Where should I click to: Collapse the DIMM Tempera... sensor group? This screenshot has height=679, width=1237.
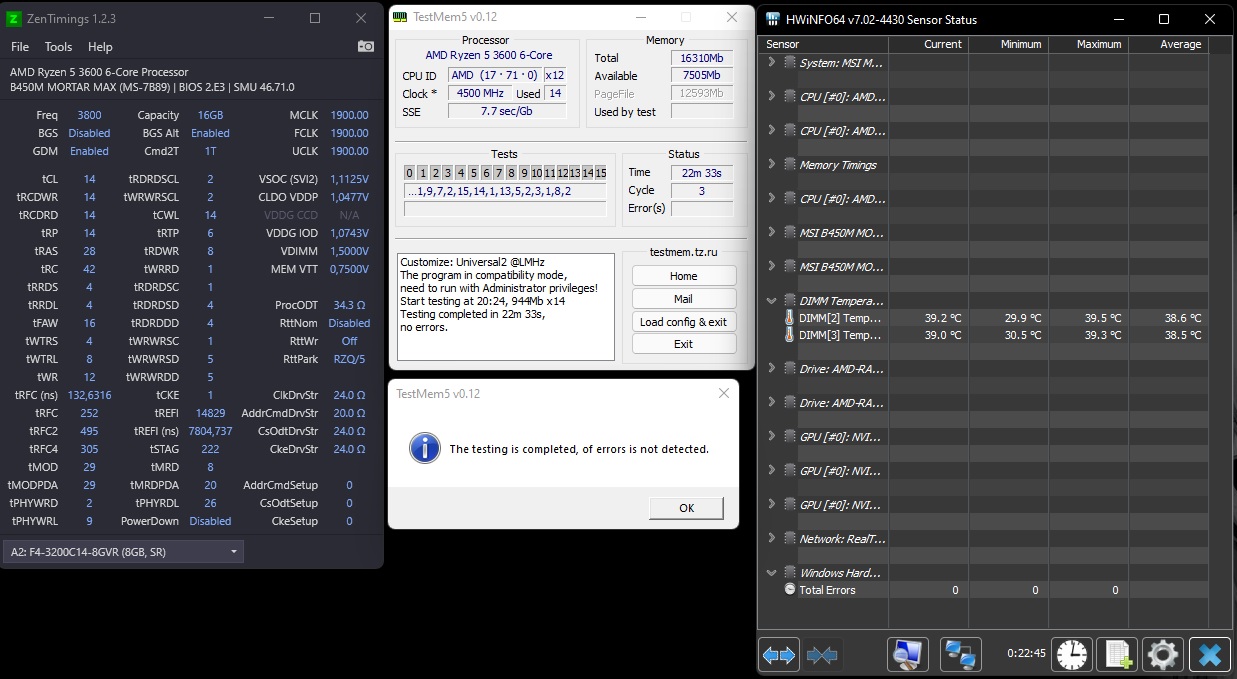pos(771,301)
